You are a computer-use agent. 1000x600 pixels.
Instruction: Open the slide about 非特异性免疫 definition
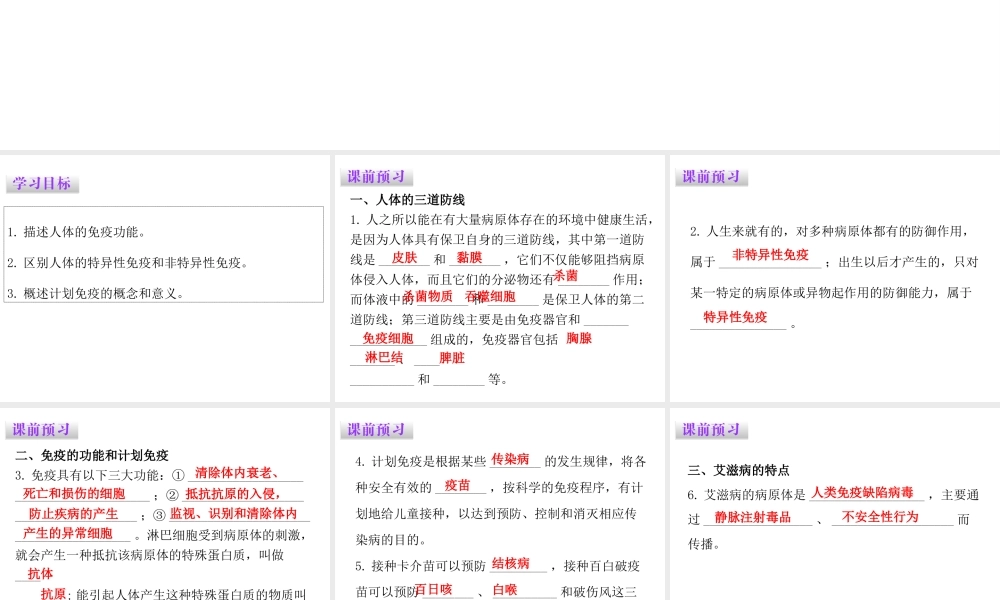[x=835, y=278]
